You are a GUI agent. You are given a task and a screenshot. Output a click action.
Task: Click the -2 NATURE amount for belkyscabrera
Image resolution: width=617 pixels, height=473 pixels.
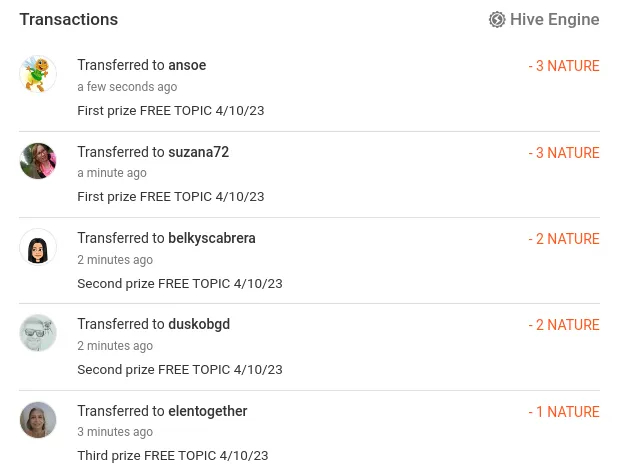[x=564, y=239]
